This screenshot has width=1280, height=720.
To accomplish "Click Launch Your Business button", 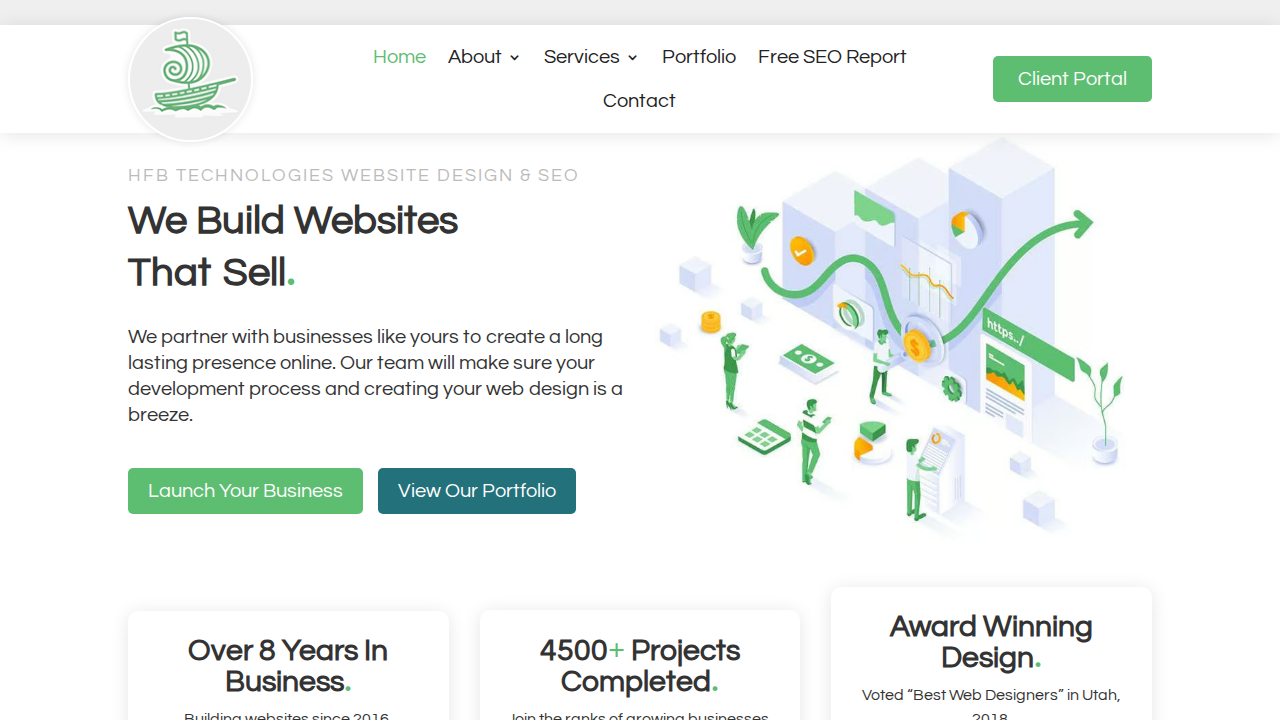I will 245,491.
